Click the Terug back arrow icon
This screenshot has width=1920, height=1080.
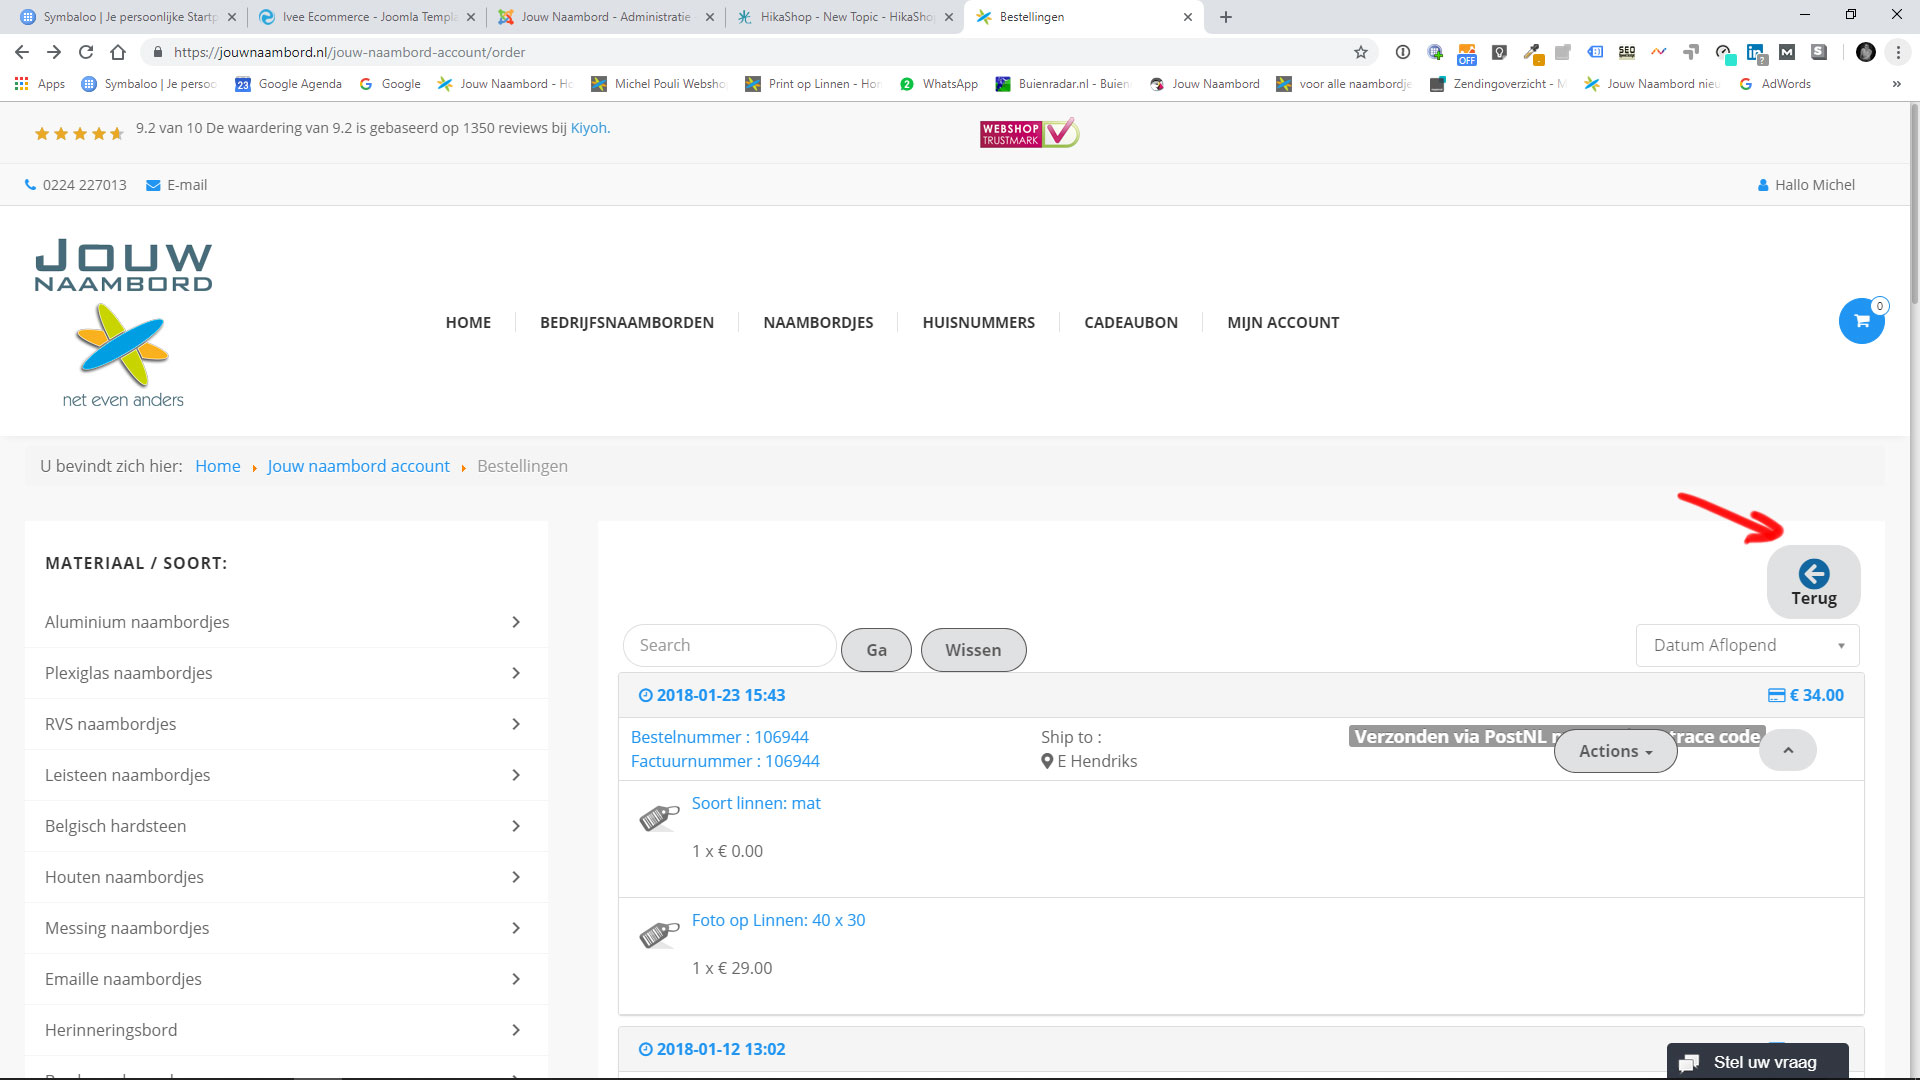click(1813, 574)
